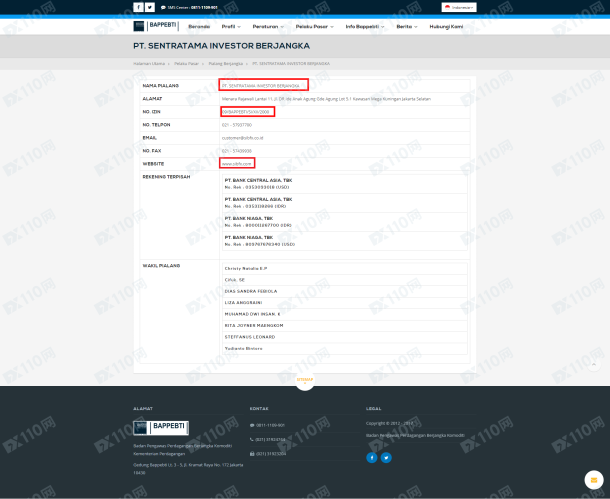Image resolution: width=610 pixels, height=499 pixels.
Task: Click Badan Pengawas text under Legal
Action: tap(415, 435)
